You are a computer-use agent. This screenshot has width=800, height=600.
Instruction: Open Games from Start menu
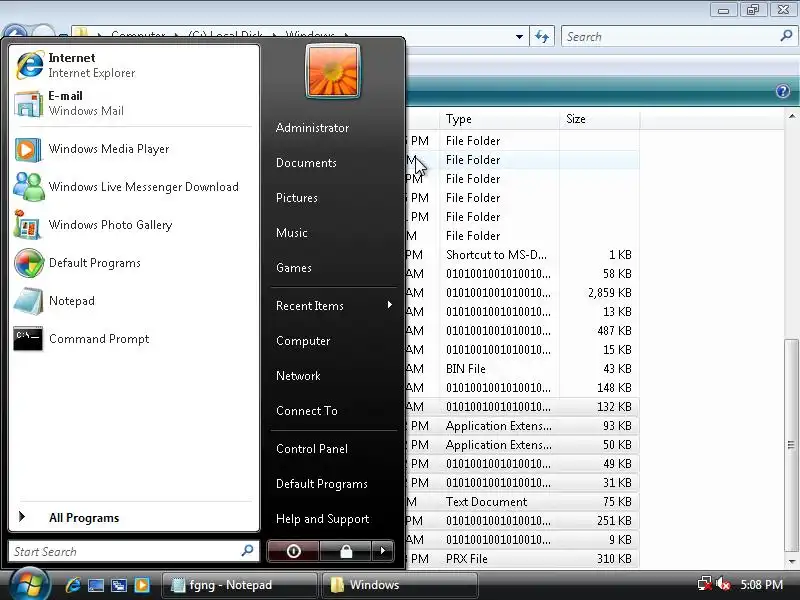point(293,268)
